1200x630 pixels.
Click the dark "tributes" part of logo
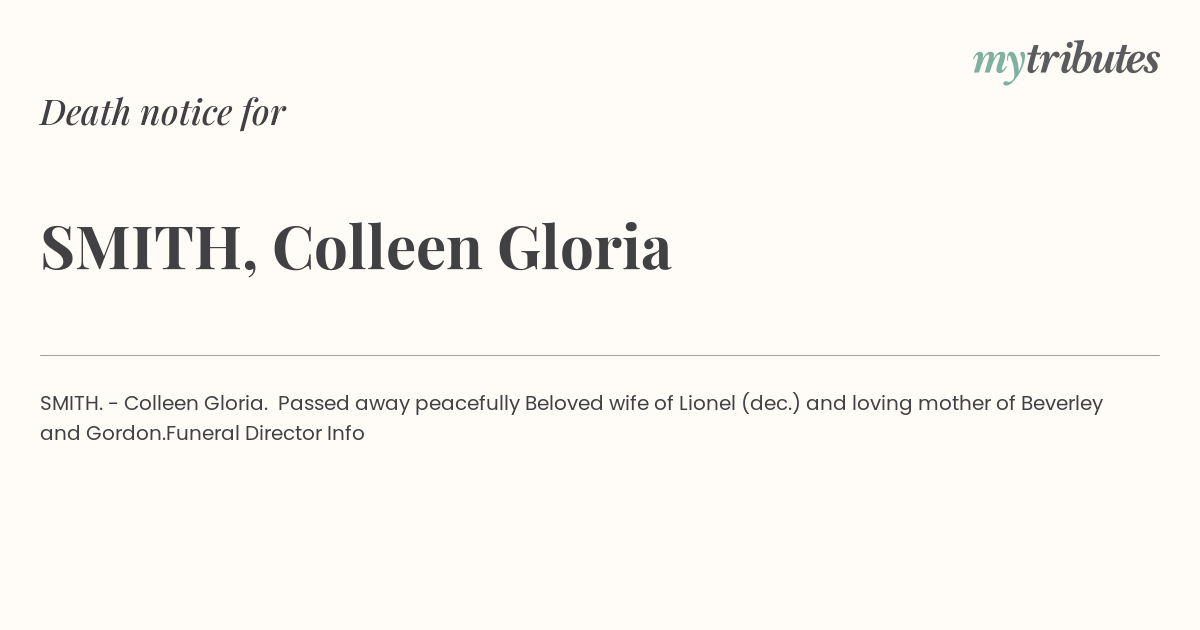(x=1093, y=58)
